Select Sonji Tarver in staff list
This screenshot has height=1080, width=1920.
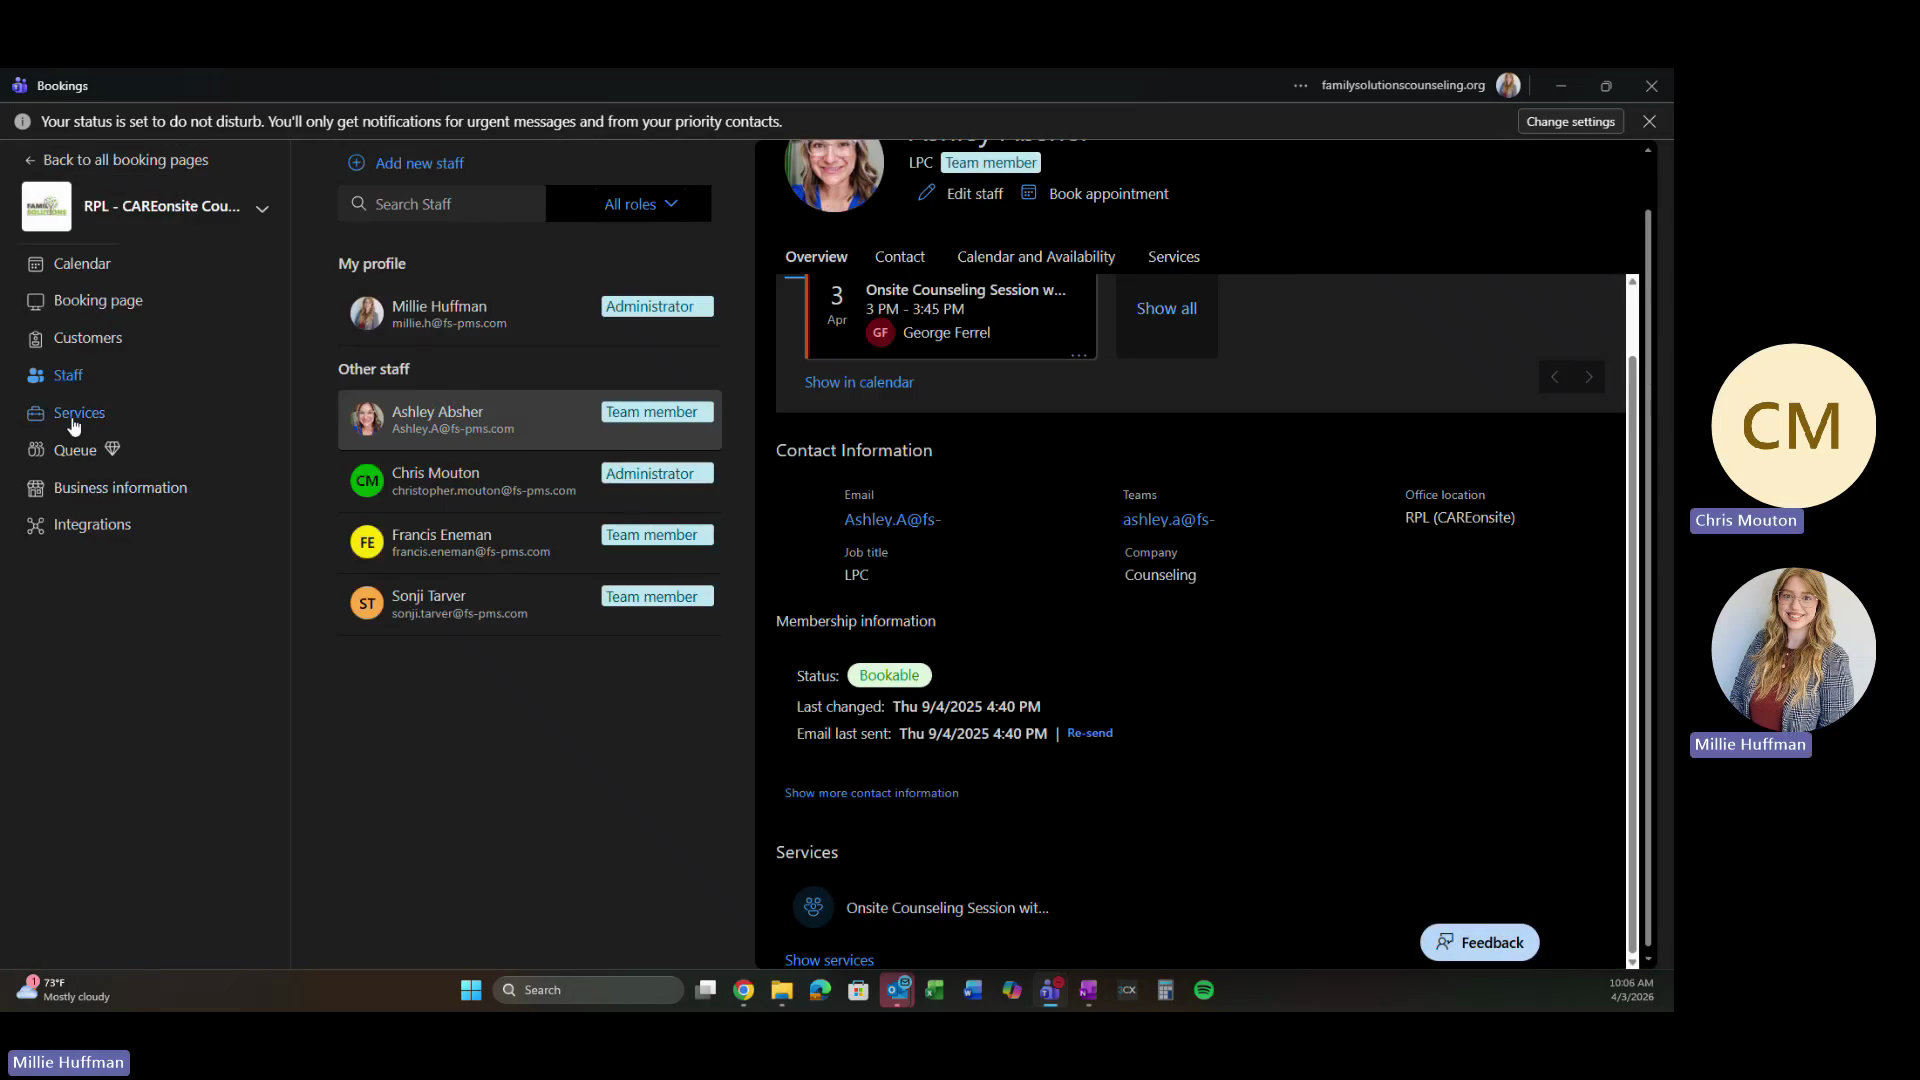pos(530,603)
